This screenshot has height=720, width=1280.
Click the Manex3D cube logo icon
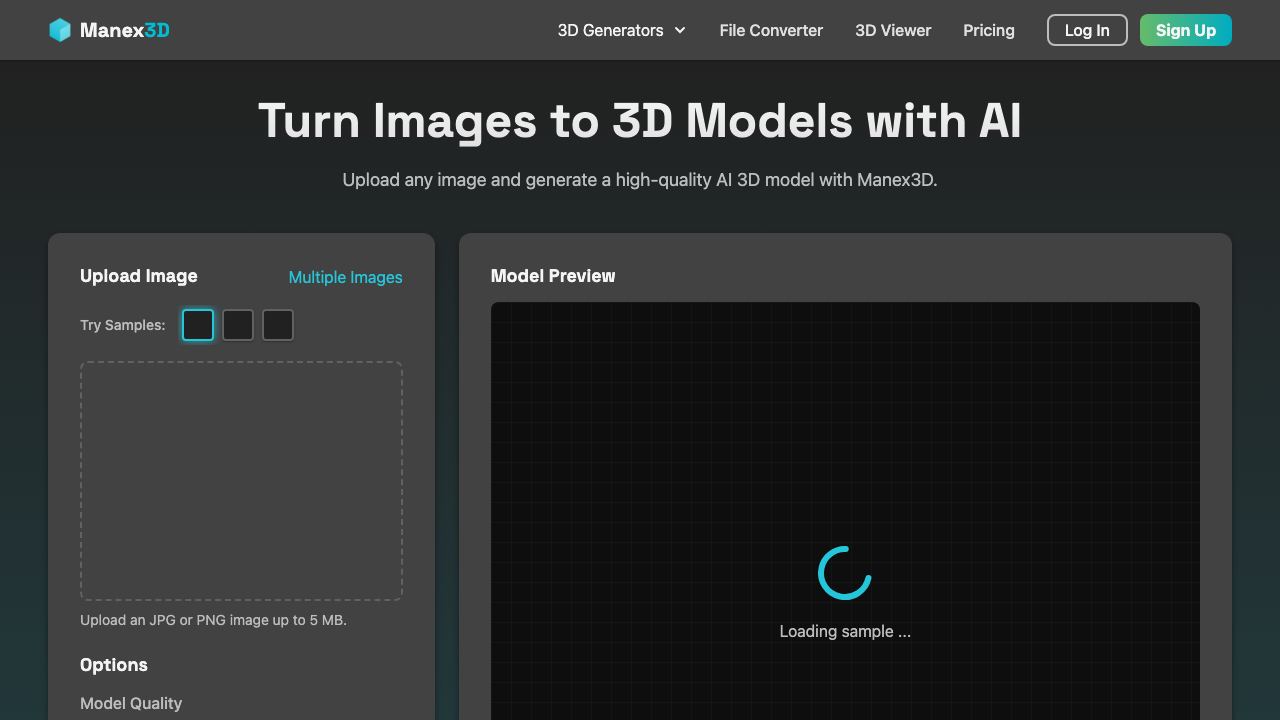(60, 30)
